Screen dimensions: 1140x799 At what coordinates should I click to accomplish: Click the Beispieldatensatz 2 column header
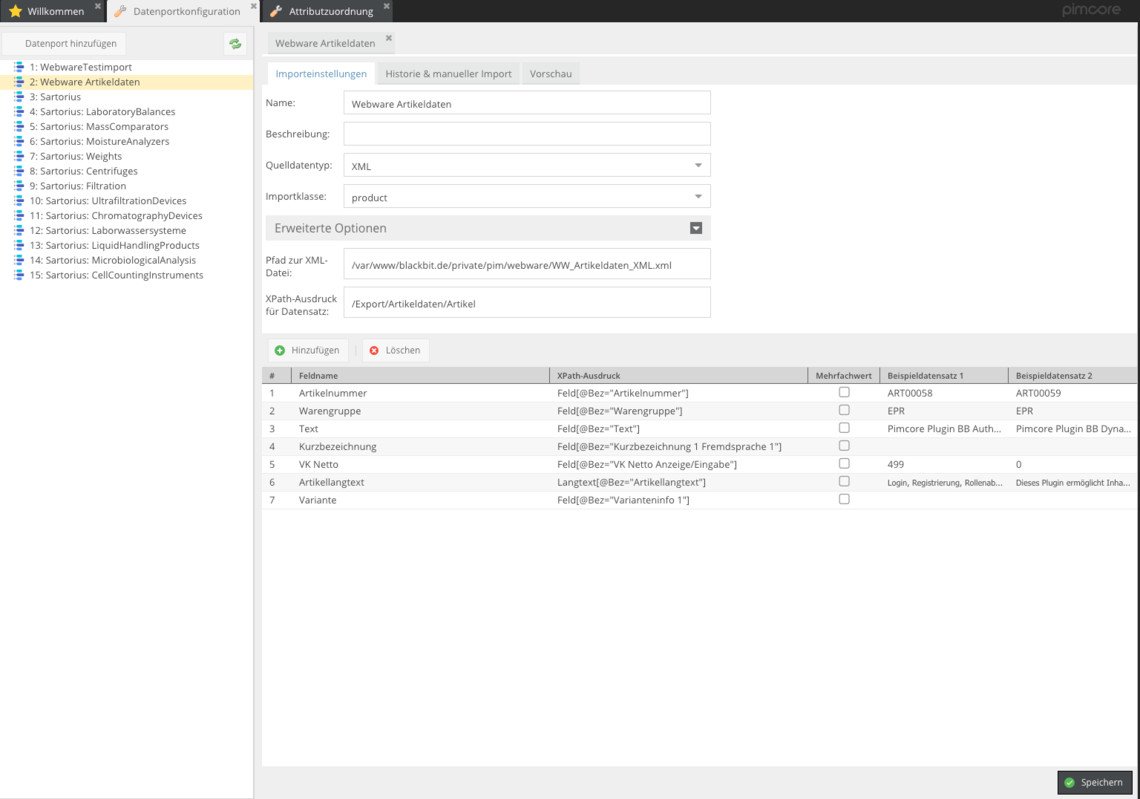1073,376
